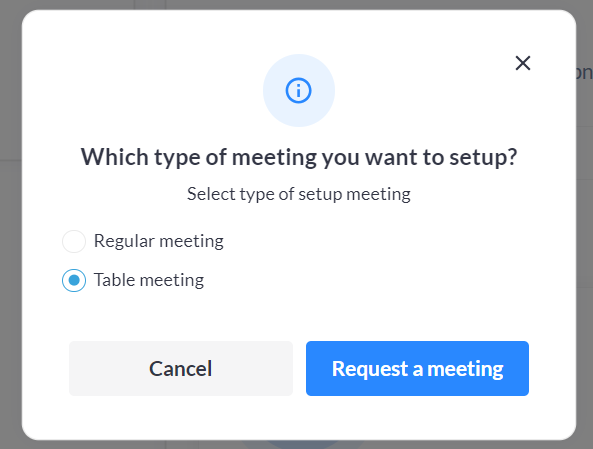593x449 pixels.
Task: Click the letter 'i' inside the info circle
Action: [298, 91]
